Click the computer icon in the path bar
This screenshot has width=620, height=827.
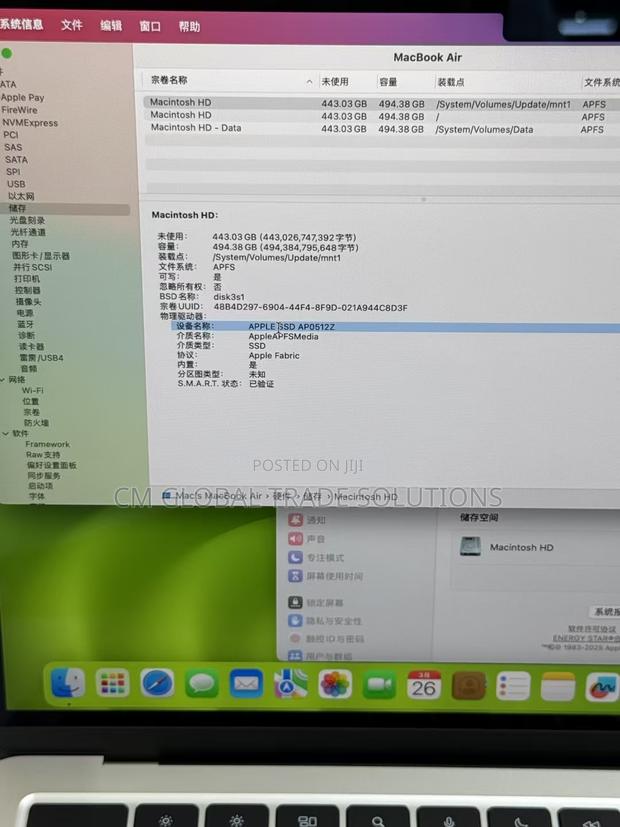tap(167, 495)
